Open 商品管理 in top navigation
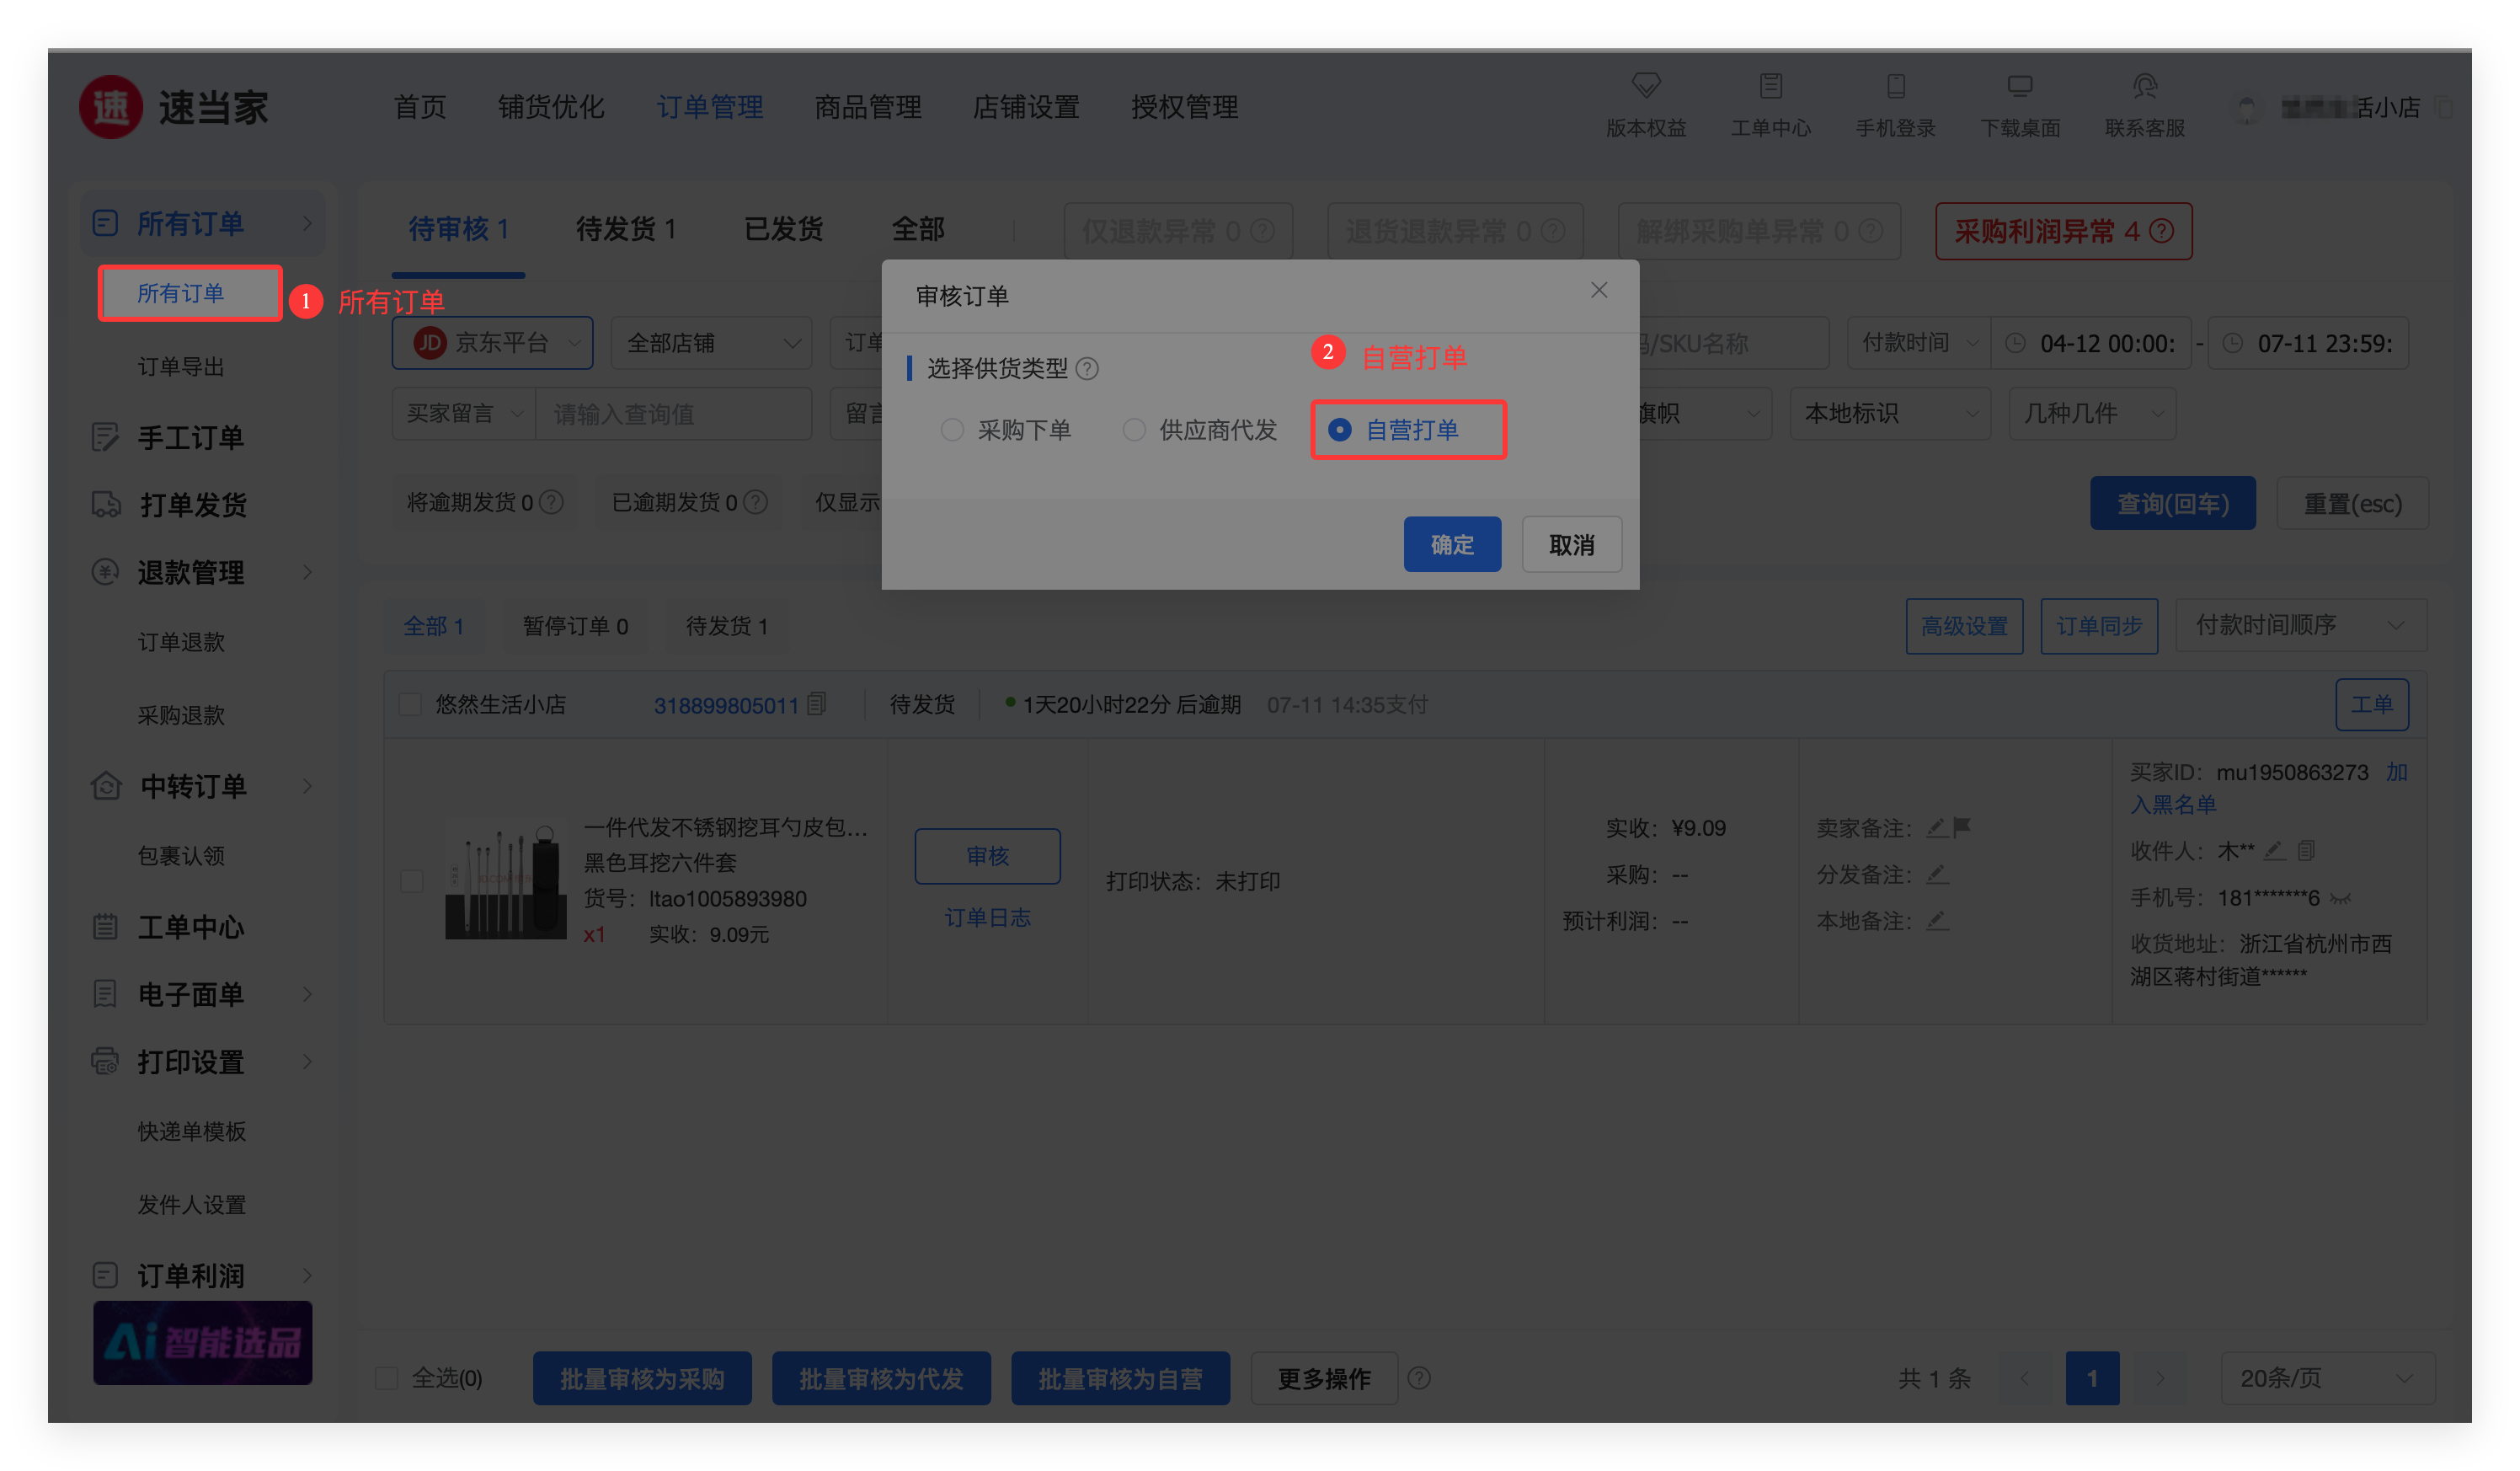 click(867, 107)
